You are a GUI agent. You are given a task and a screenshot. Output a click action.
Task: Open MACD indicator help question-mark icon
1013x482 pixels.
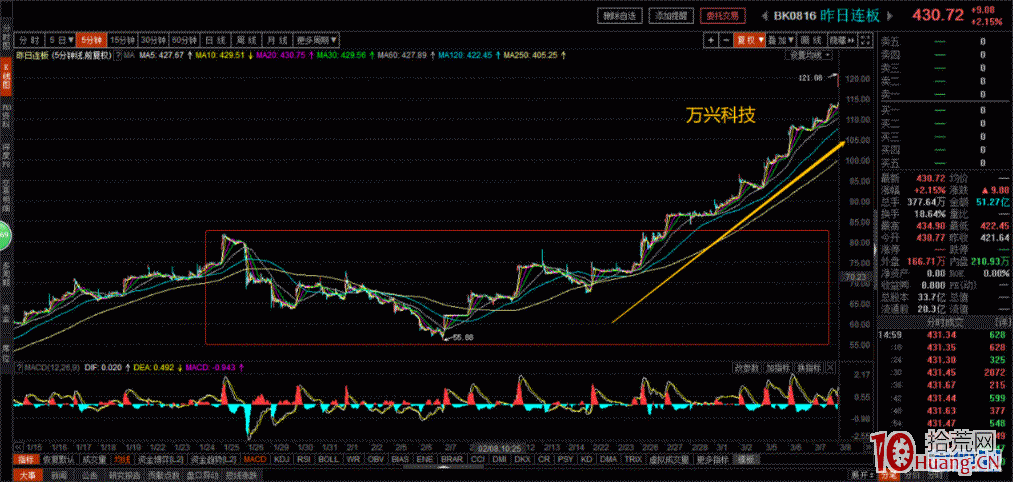[x=19, y=367]
